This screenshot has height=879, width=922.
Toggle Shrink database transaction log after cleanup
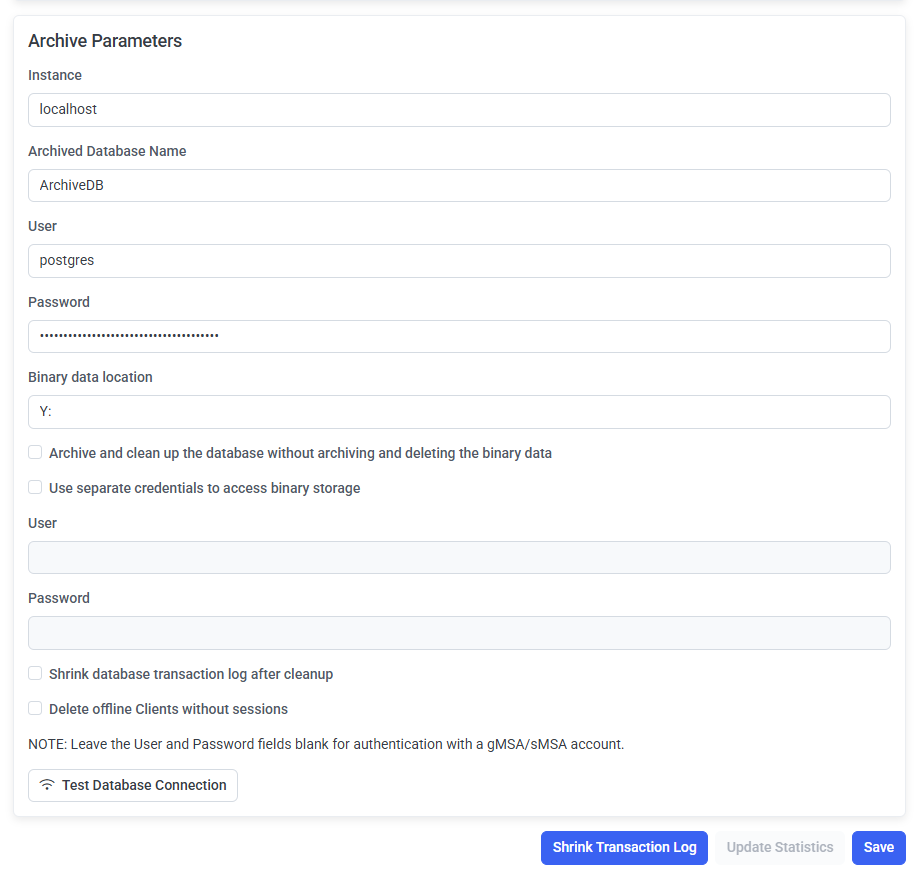tap(35, 674)
